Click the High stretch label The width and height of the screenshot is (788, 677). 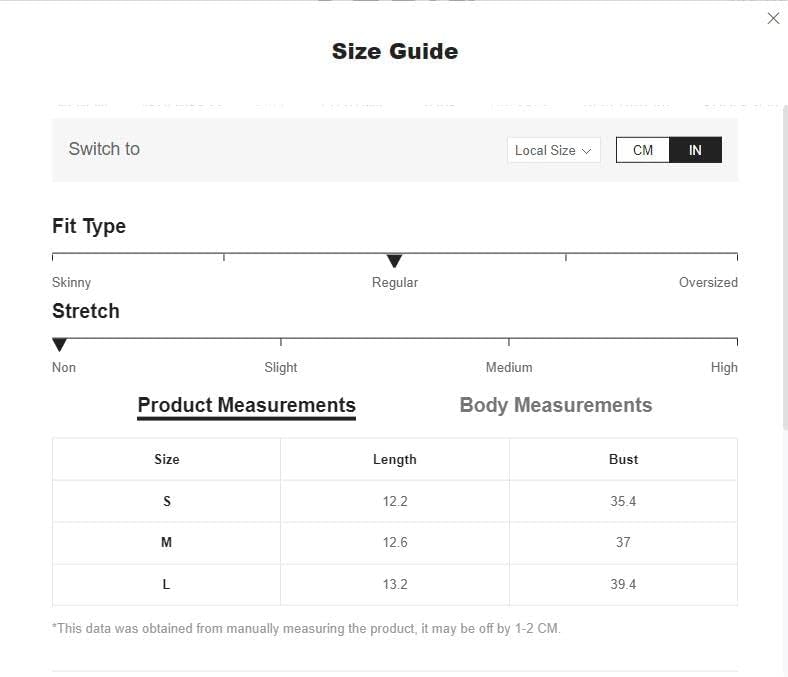[x=724, y=367]
